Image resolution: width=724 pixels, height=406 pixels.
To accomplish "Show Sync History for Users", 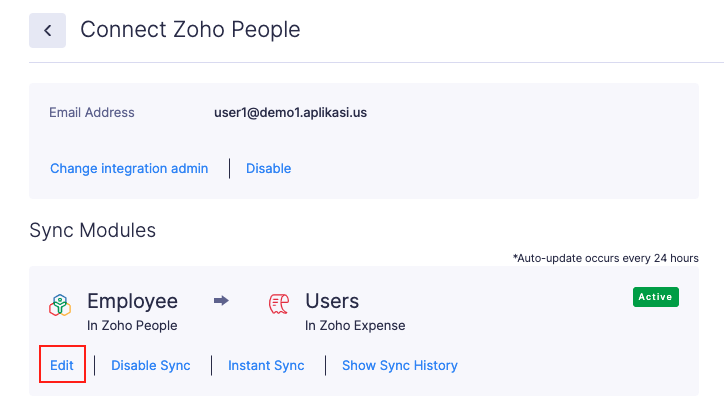I will click(400, 365).
